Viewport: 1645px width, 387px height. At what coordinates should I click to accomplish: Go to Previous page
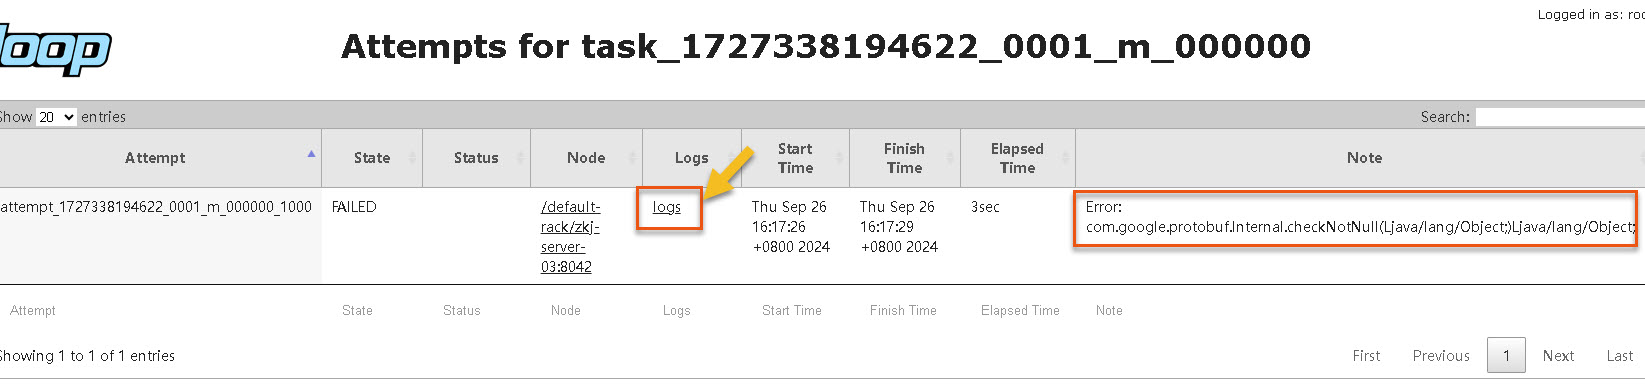click(1441, 356)
